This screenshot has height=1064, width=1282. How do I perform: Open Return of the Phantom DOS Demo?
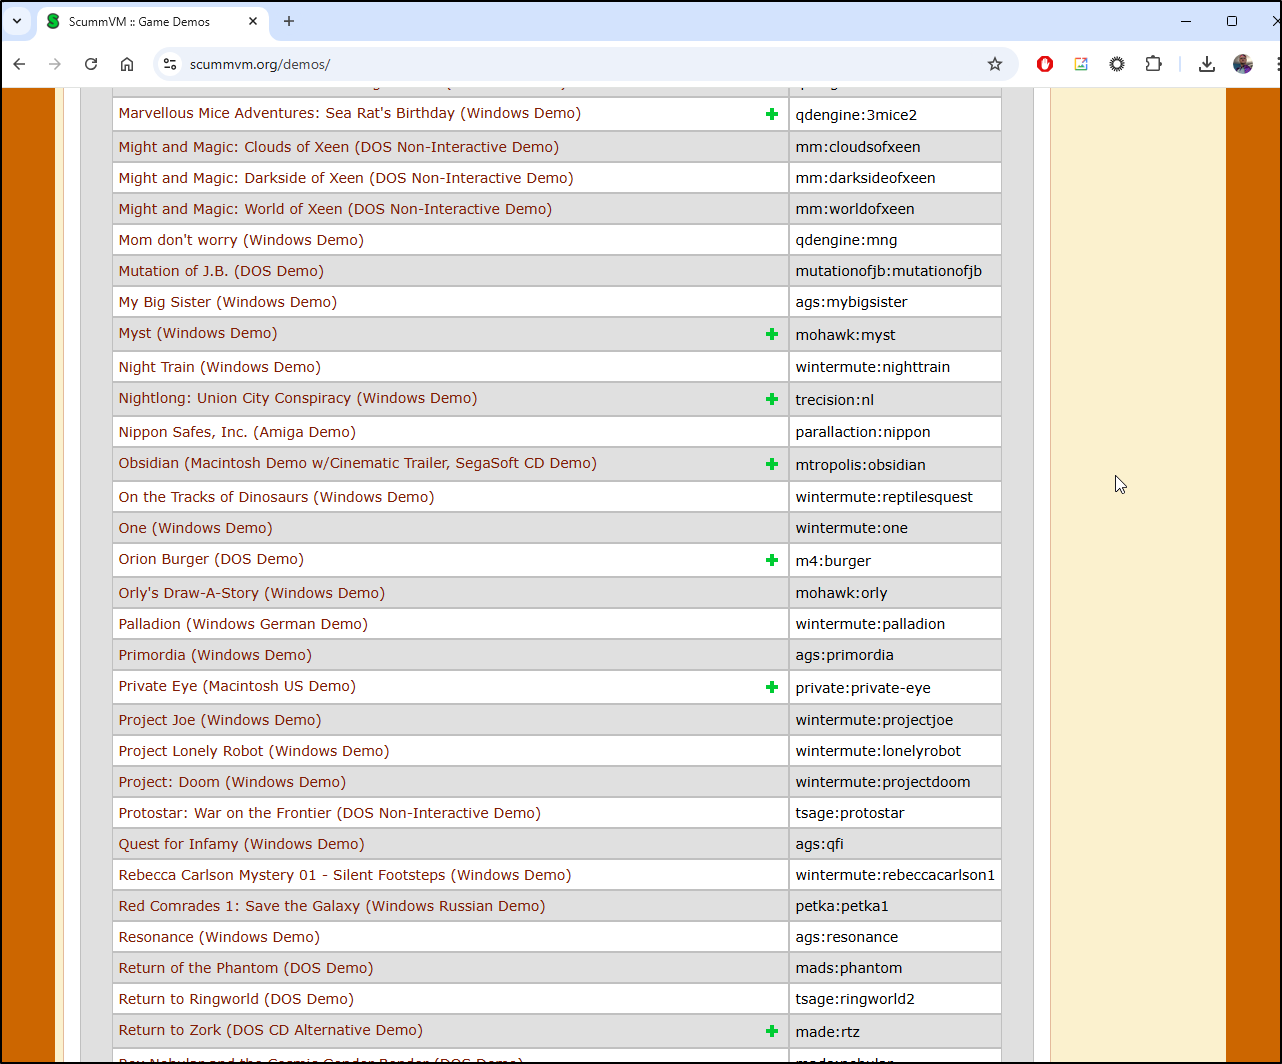pos(246,968)
